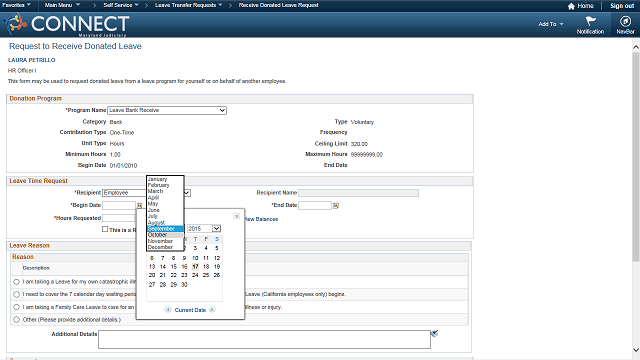The width and height of the screenshot is (640, 360).
Task: Open the Main Menu dropdown
Action: coord(62,5)
